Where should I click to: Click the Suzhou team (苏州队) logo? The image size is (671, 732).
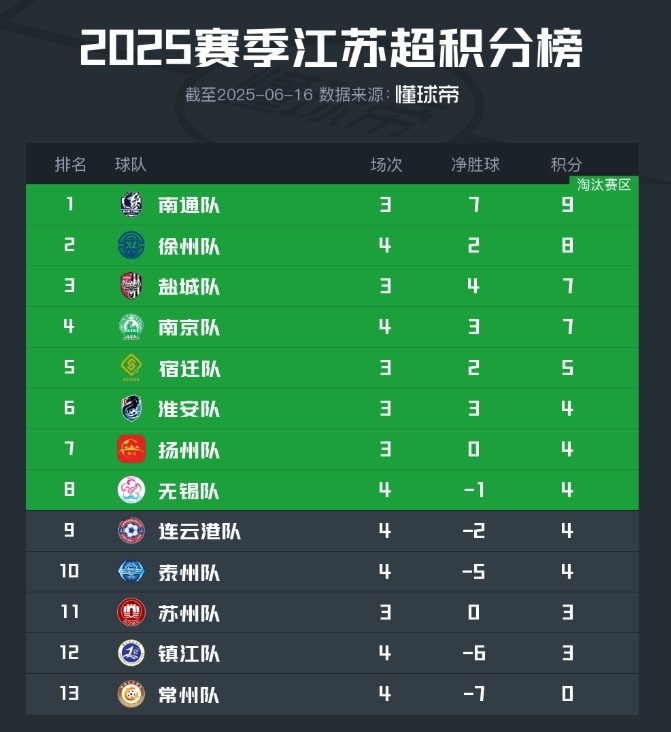(131, 612)
